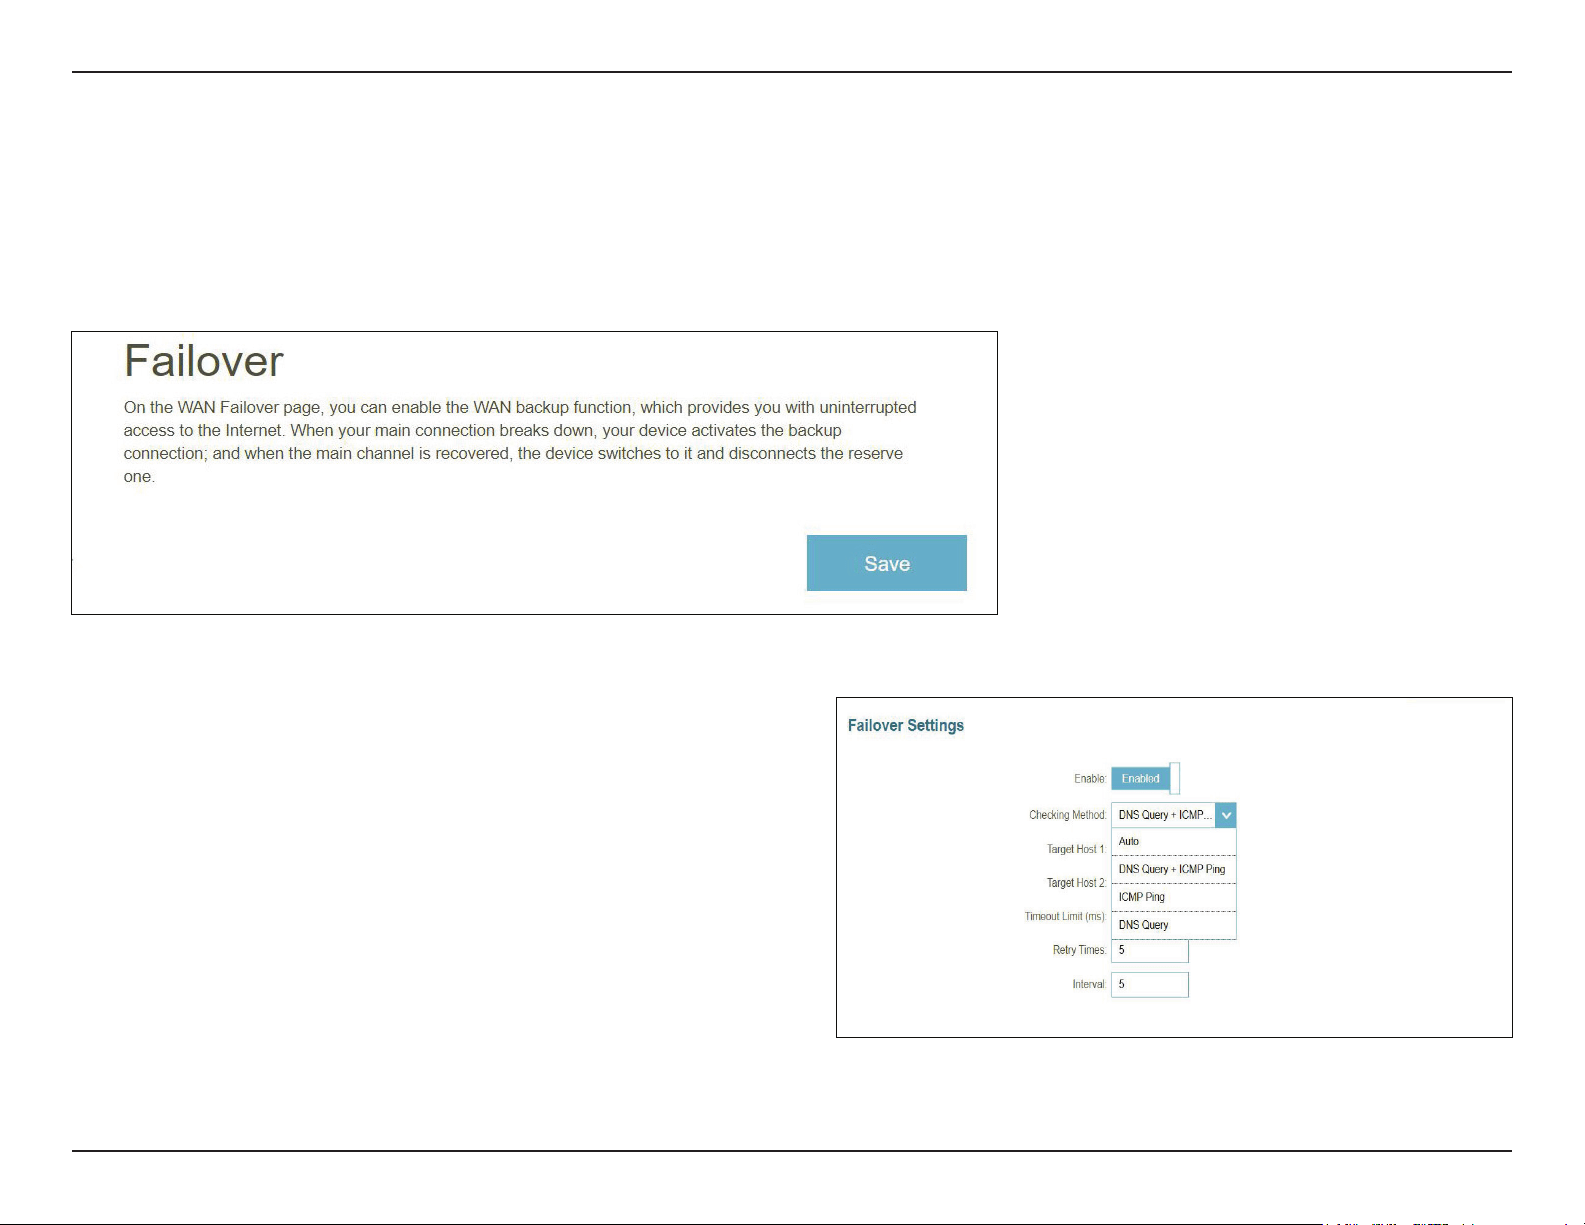
Task: Select Auto checking method option
Action: click(x=1173, y=841)
